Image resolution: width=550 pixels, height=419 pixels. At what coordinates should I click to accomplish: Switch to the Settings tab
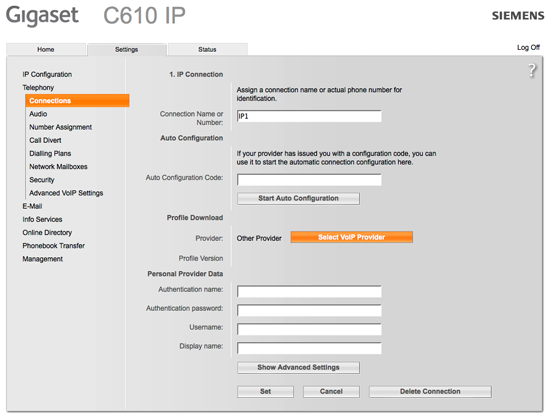point(127,49)
